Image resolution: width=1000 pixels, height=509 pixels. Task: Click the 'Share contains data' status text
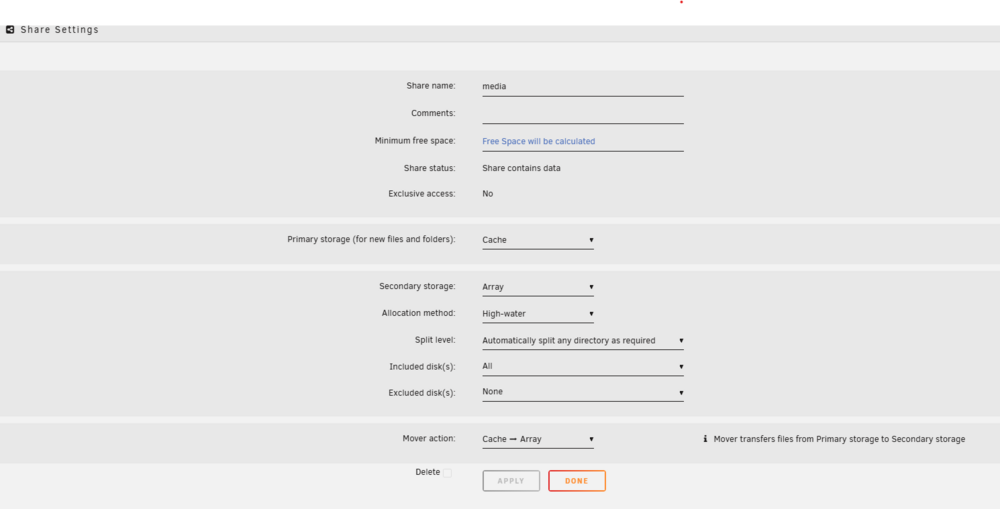[521, 168]
